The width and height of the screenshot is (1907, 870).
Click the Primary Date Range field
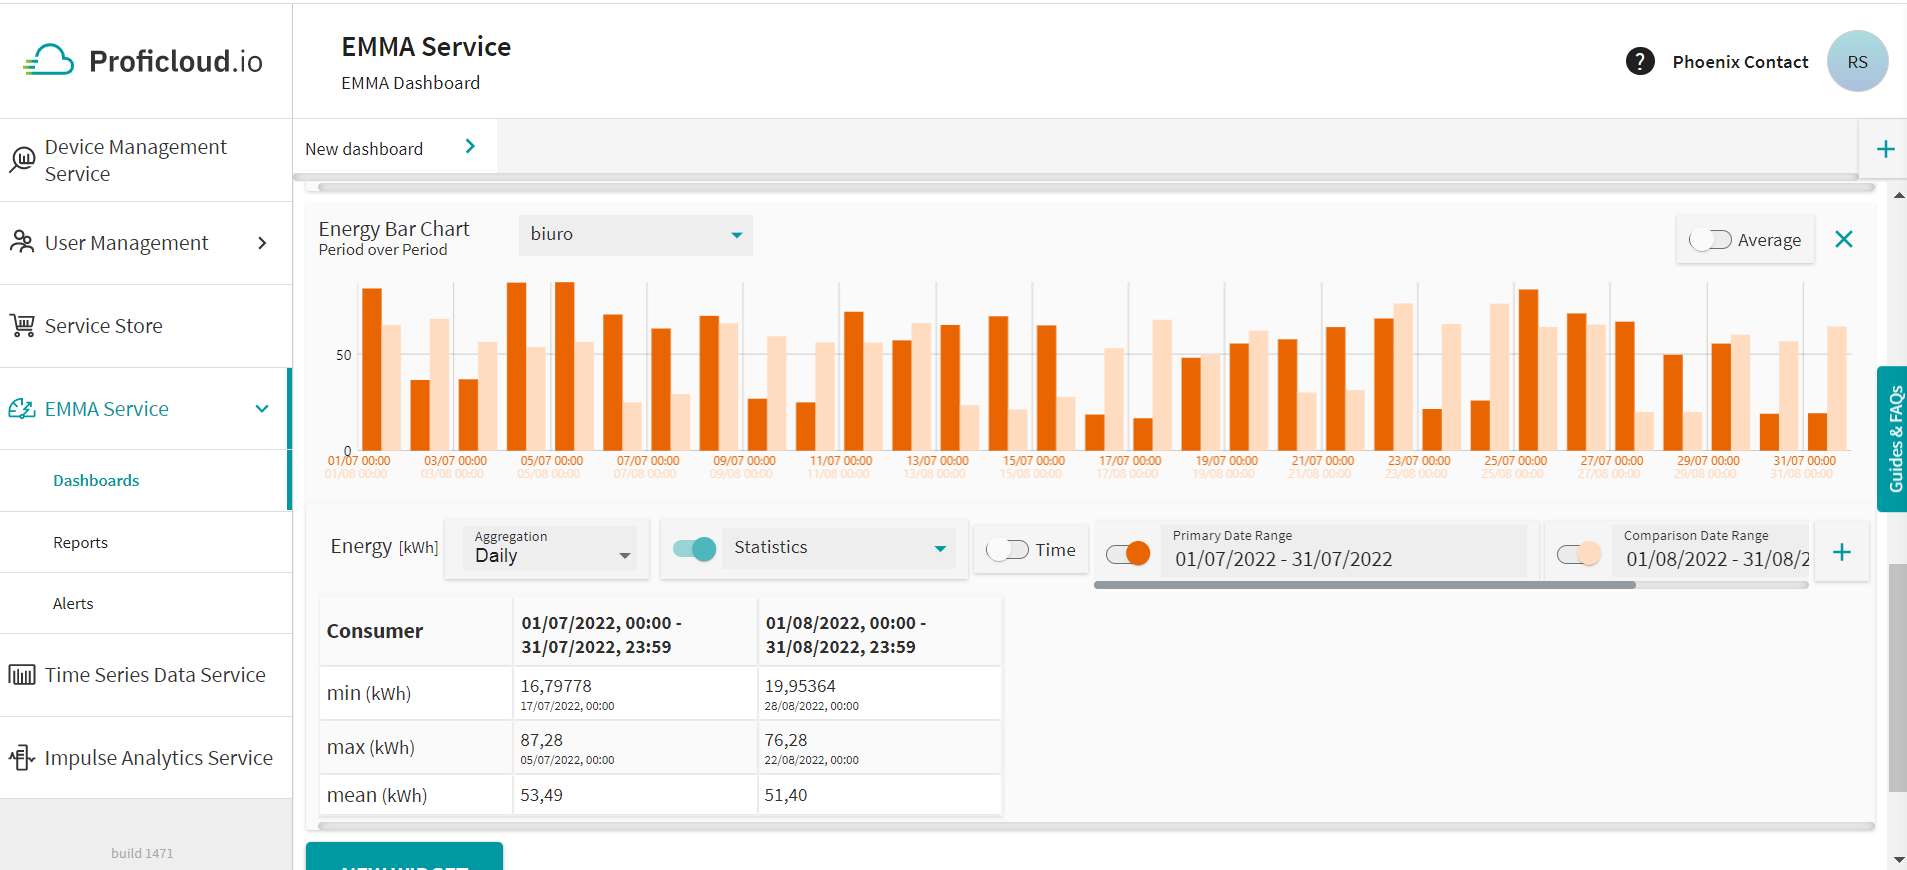[1342, 550]
